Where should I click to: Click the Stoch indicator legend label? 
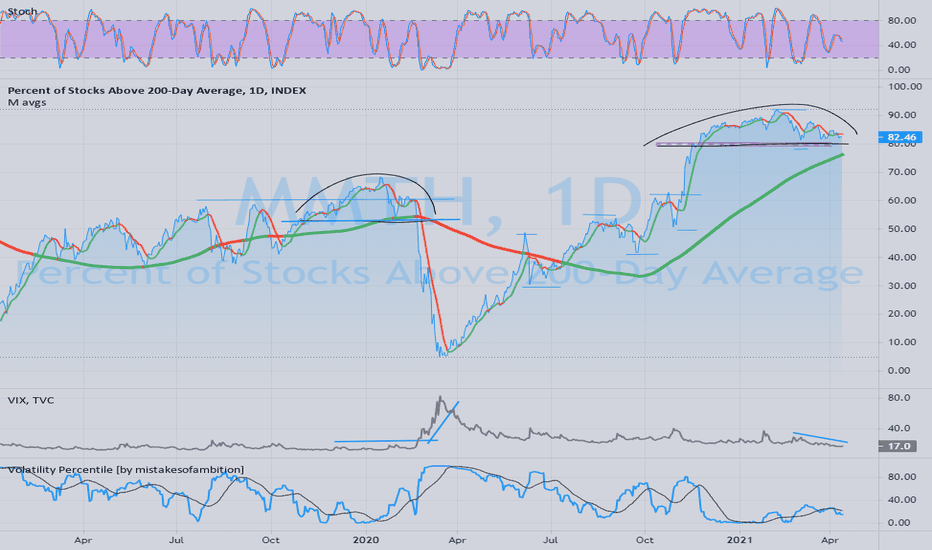(x=23, y=11)
